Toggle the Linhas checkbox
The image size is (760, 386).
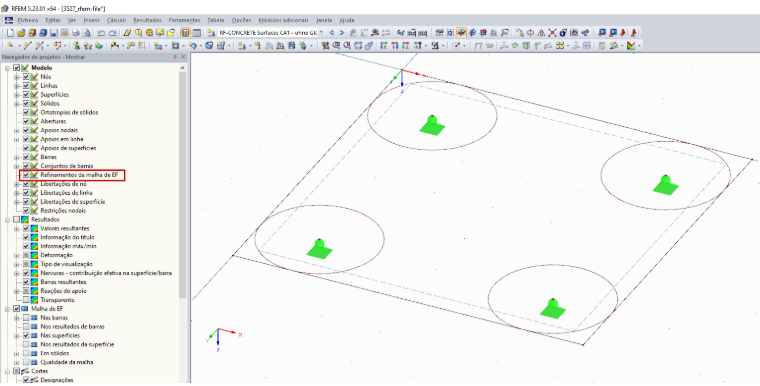pos(26,86)
